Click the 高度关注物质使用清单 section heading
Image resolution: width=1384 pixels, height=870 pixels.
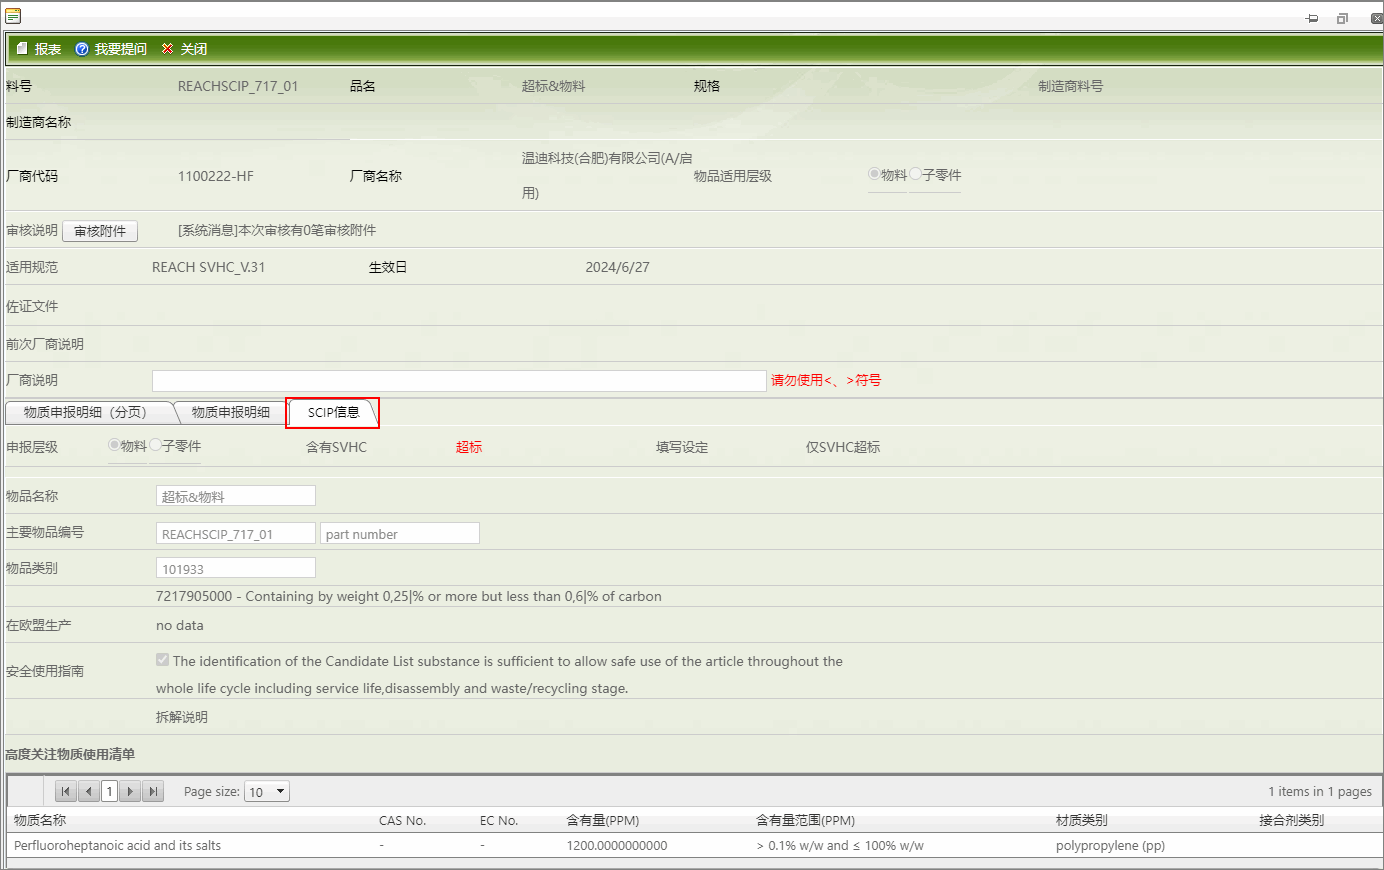coord(70,754)
